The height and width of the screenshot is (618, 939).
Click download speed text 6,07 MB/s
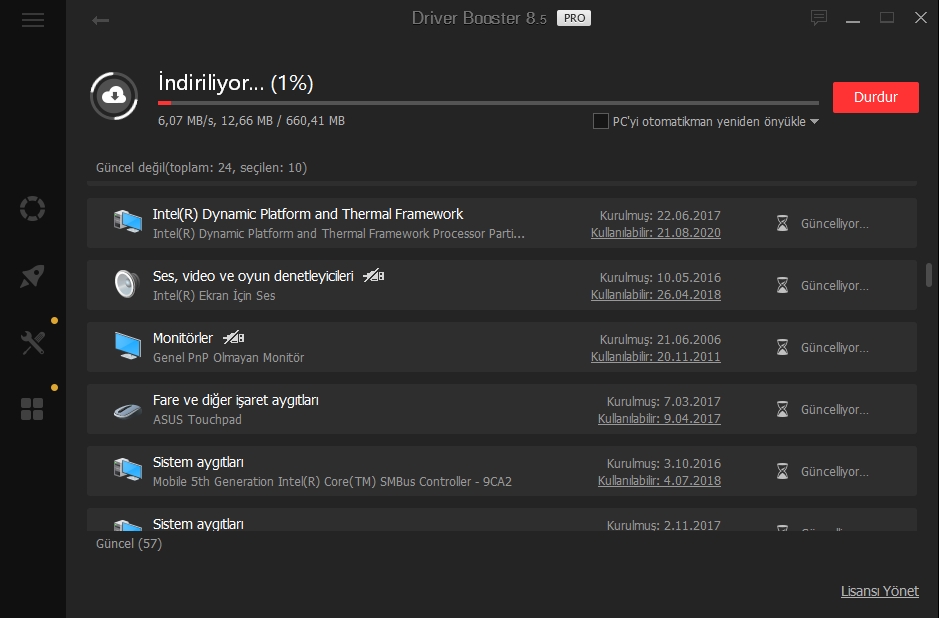point(186,121)
